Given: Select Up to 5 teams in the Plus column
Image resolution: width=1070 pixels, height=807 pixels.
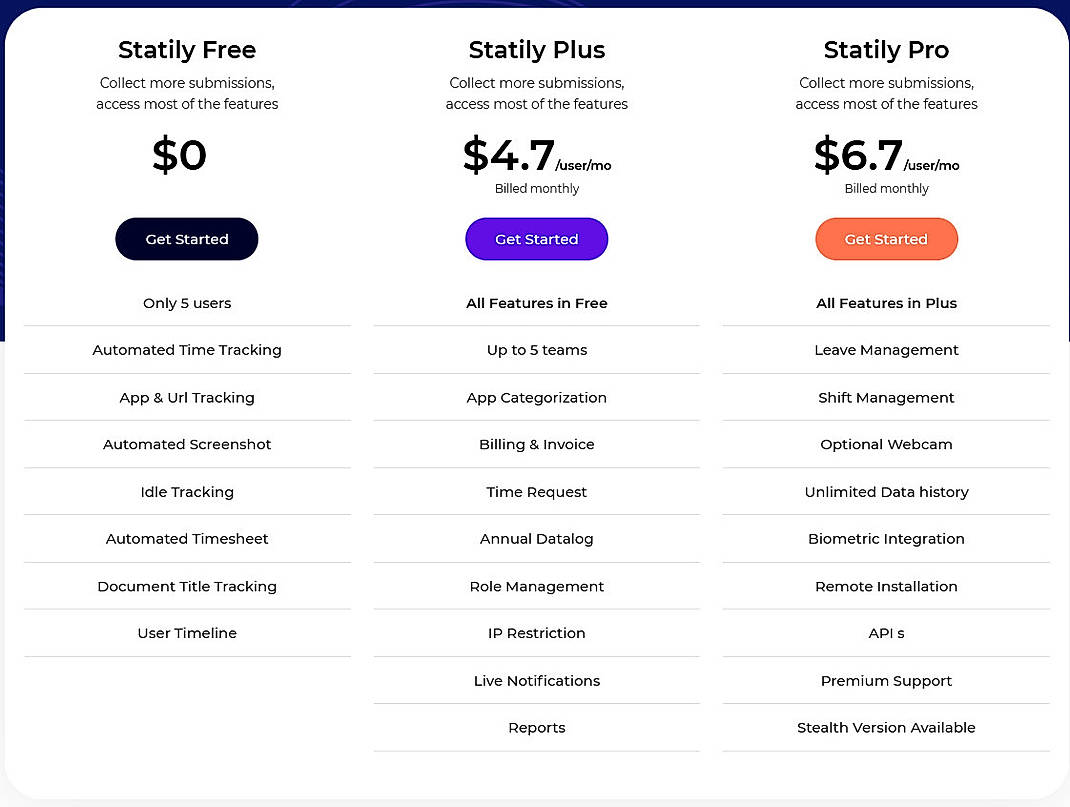Looking at the screenshot, I should pyautogui.click(x=536, y=350).
